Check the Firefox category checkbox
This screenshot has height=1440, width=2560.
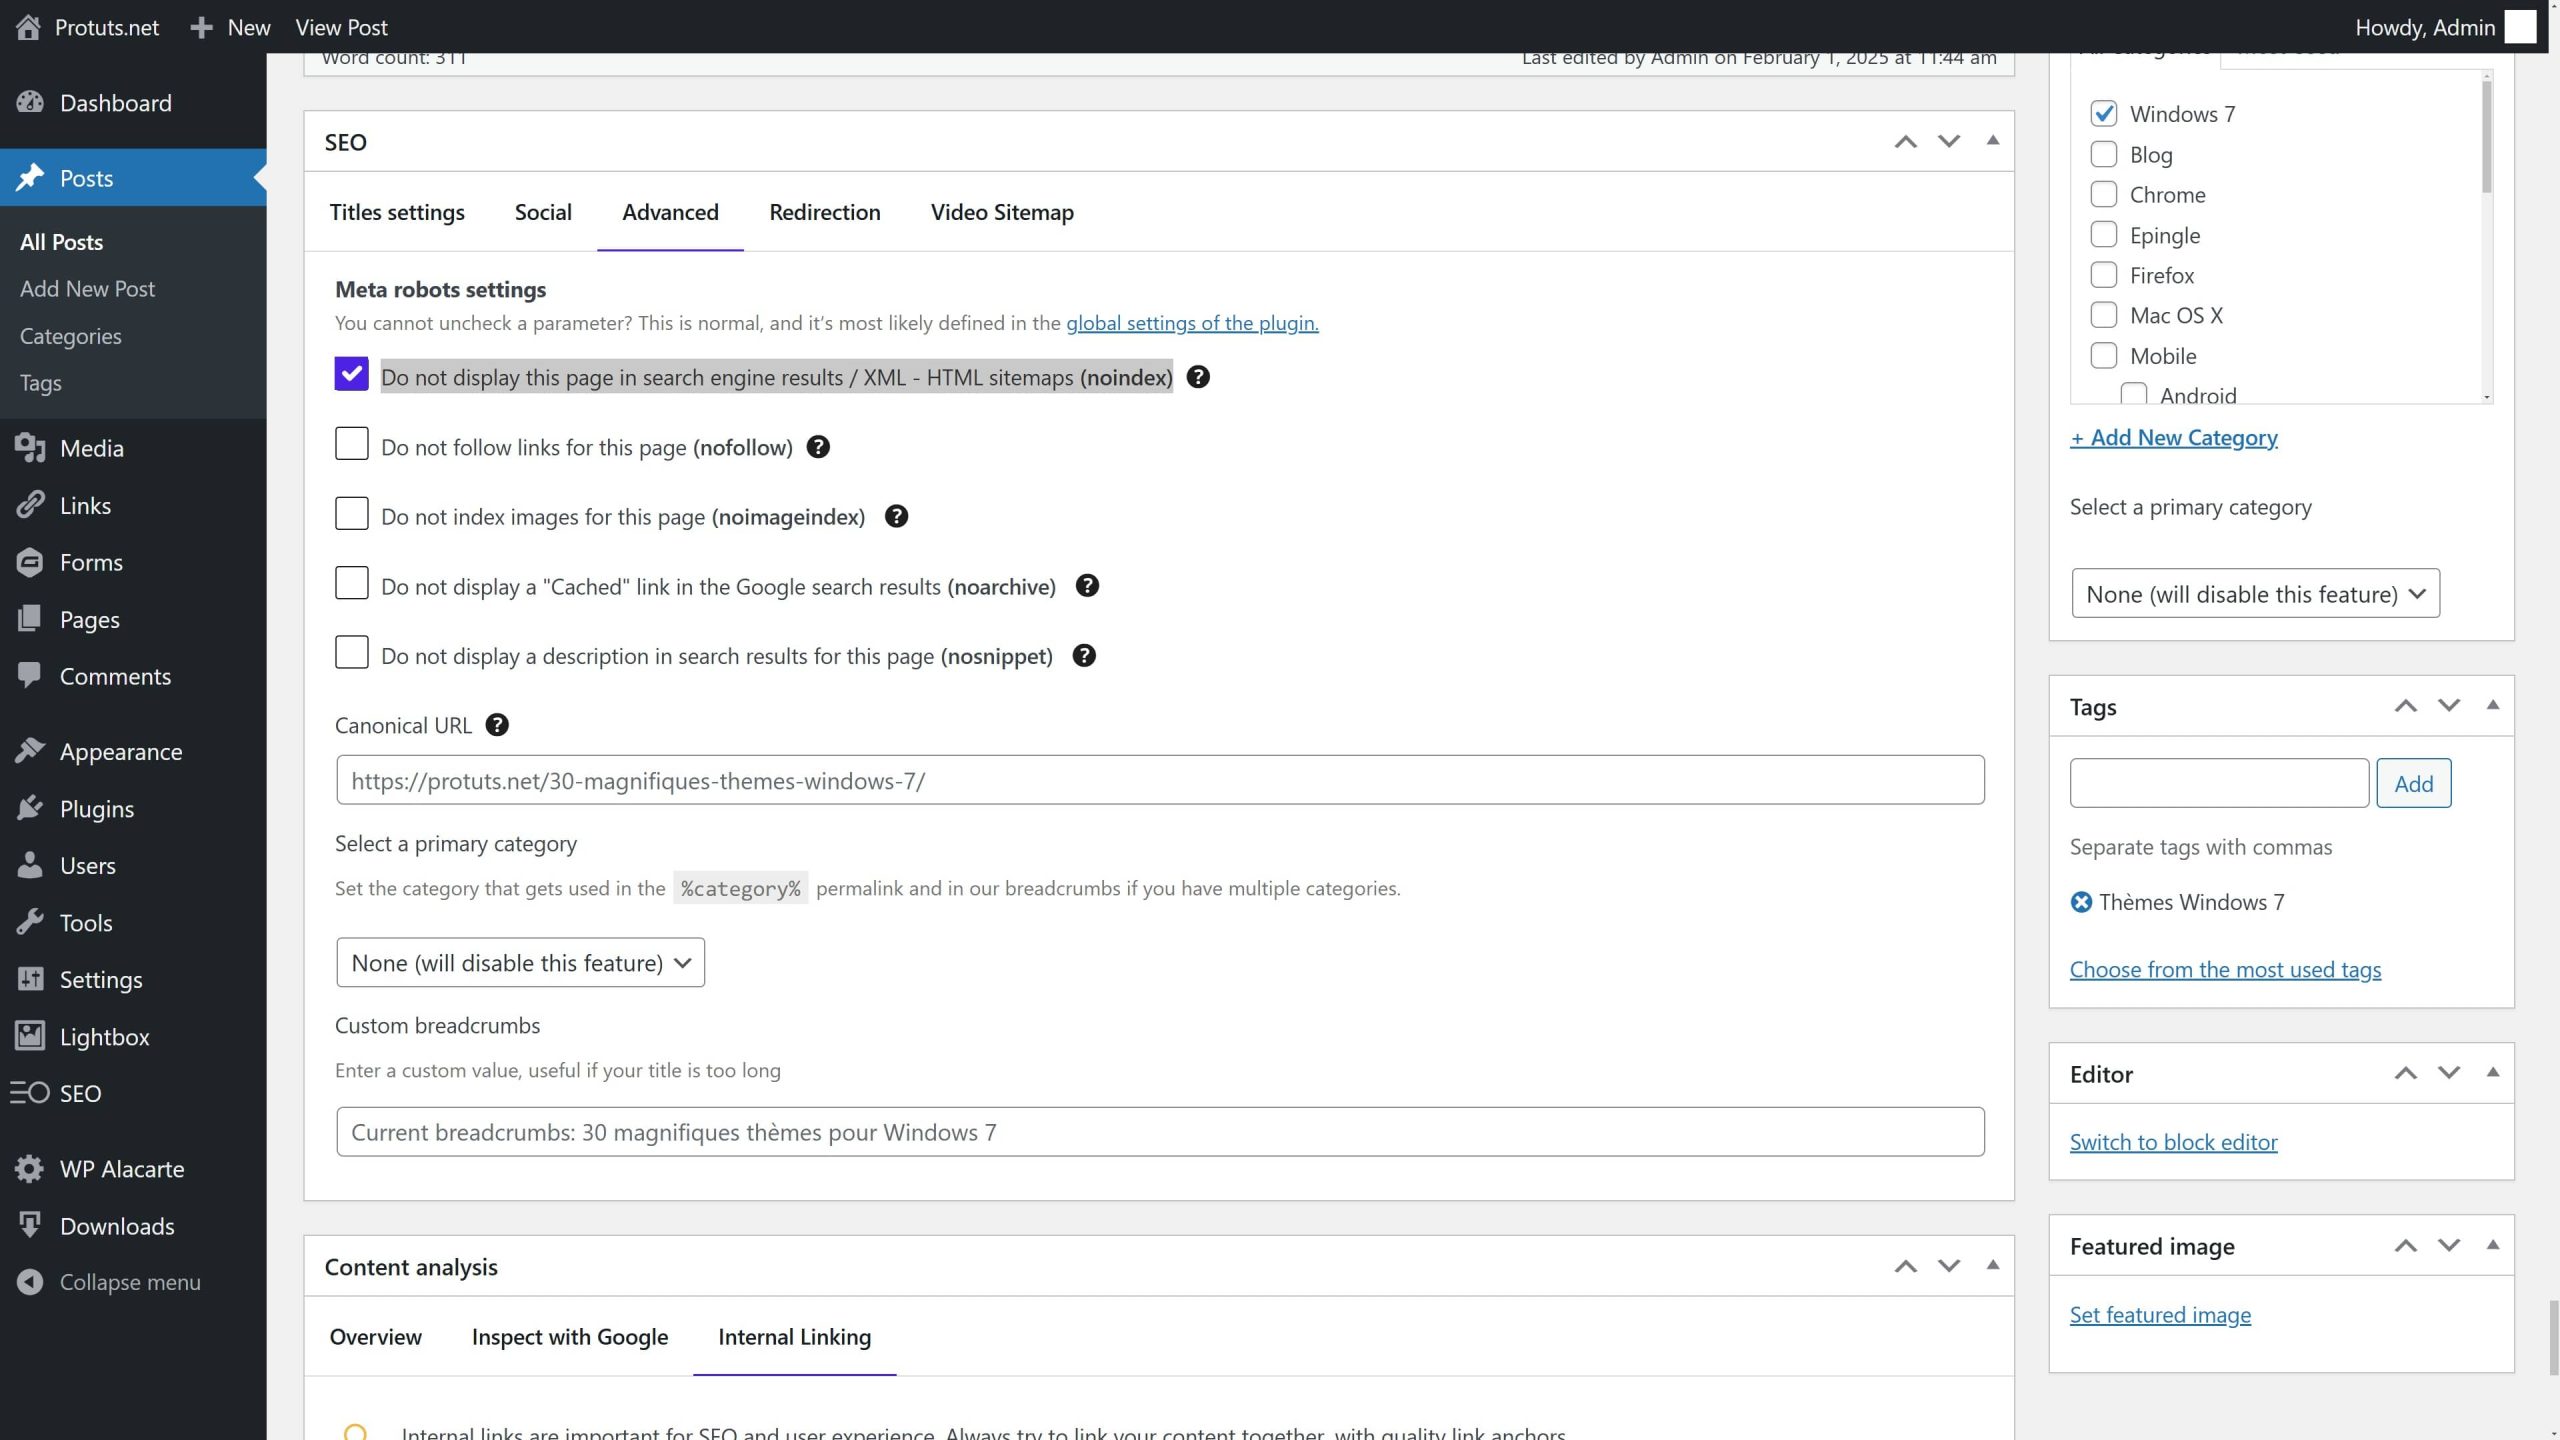coord(2103,275)
